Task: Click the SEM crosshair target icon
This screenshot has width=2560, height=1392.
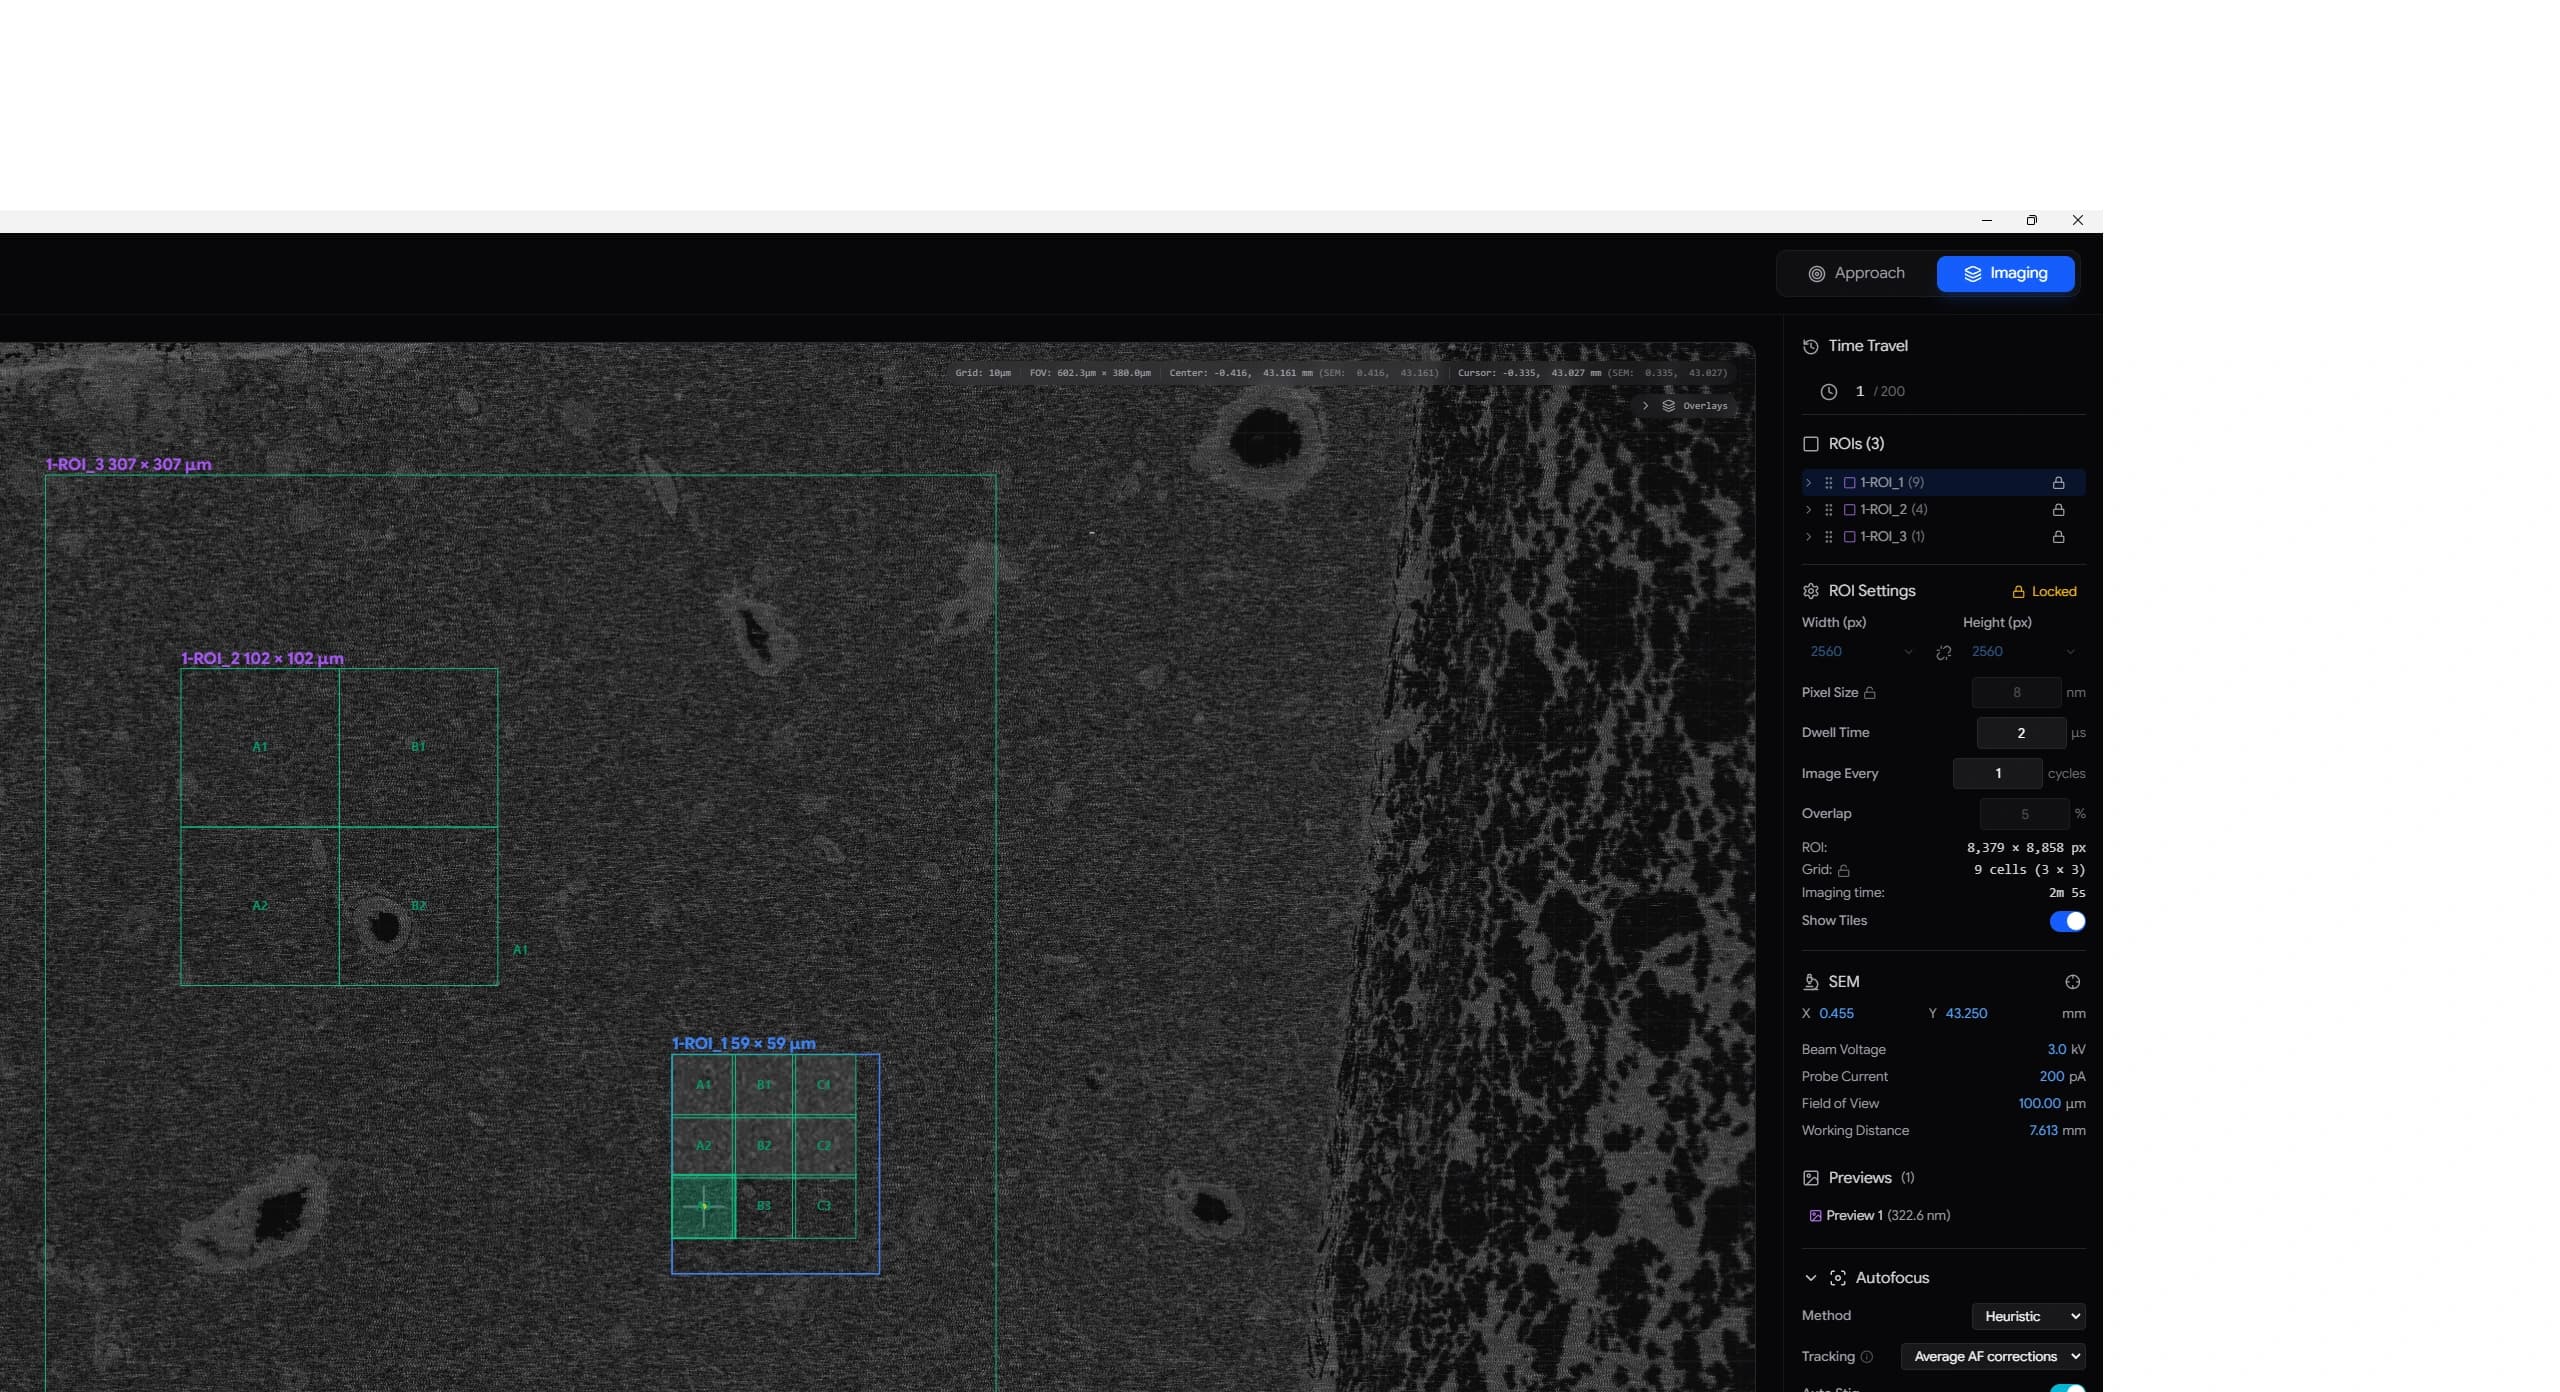Action: pyautogui.click(x=2072, y=982)
